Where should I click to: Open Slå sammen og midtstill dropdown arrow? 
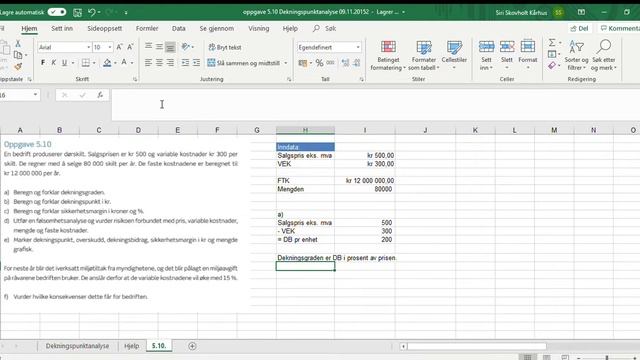click(286, 63)
